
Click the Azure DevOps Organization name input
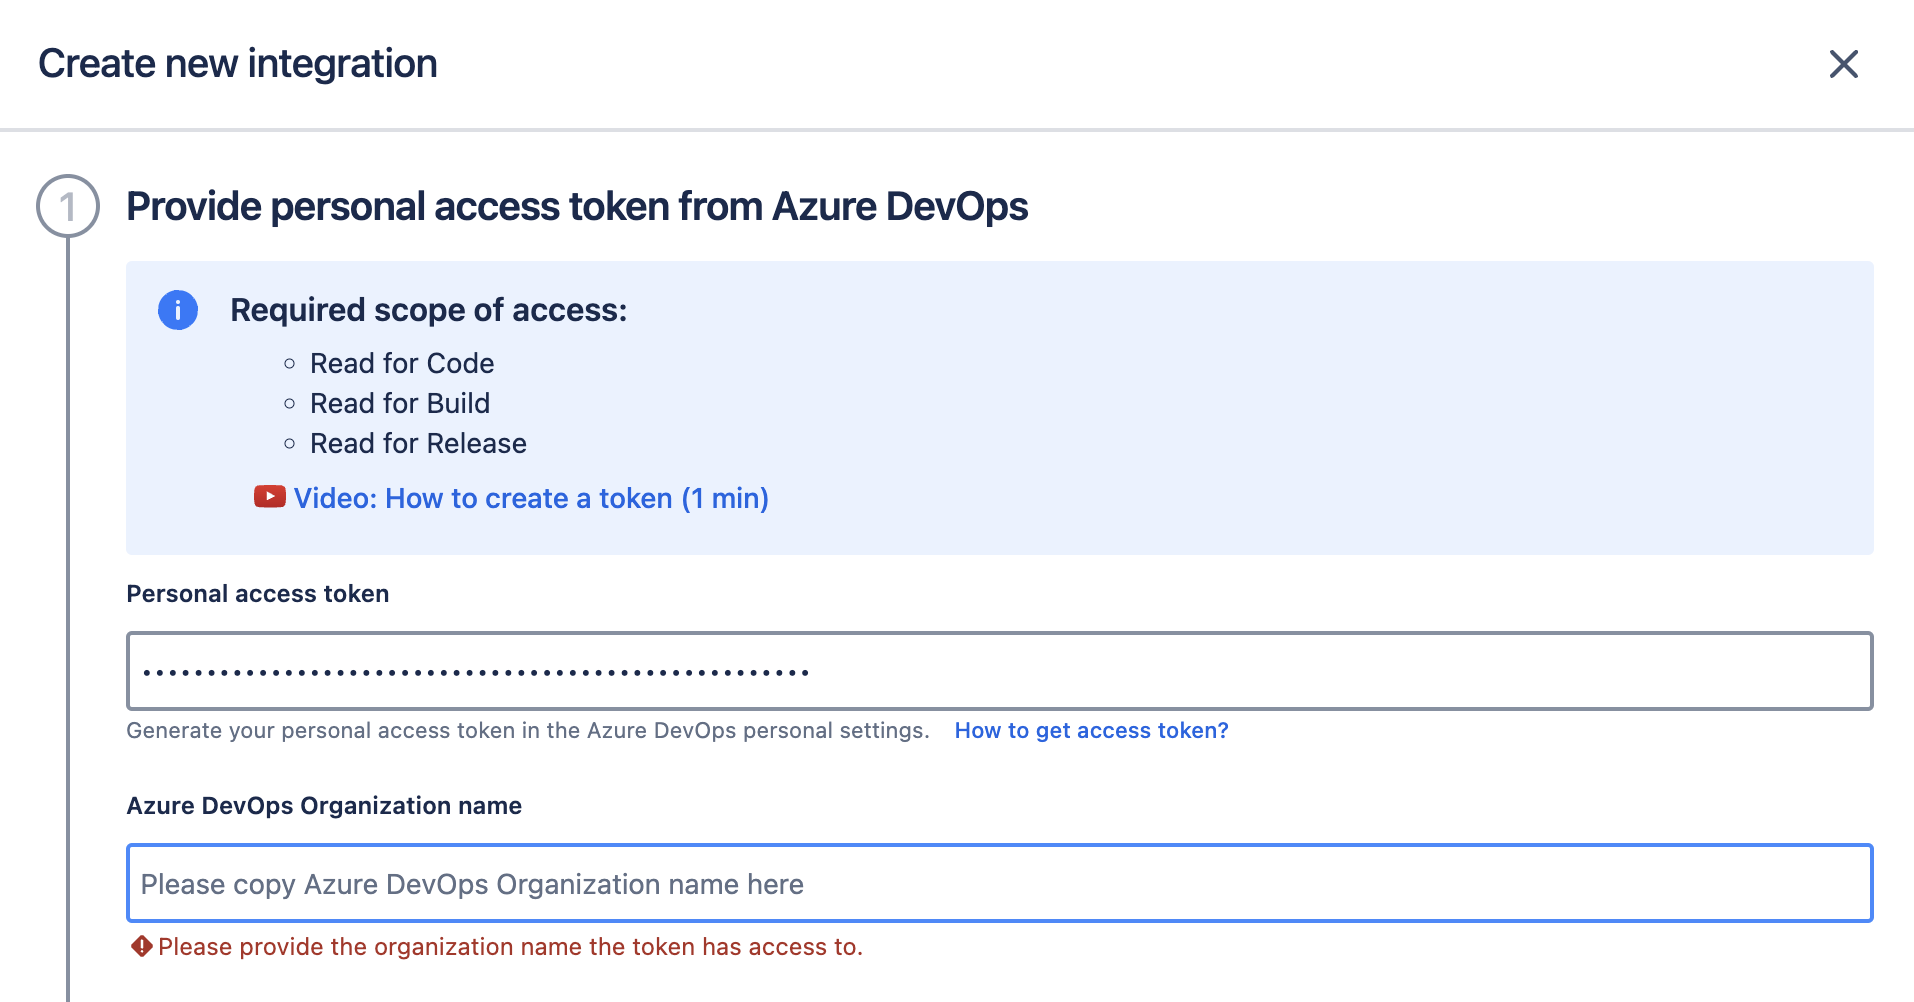[998, 884]
